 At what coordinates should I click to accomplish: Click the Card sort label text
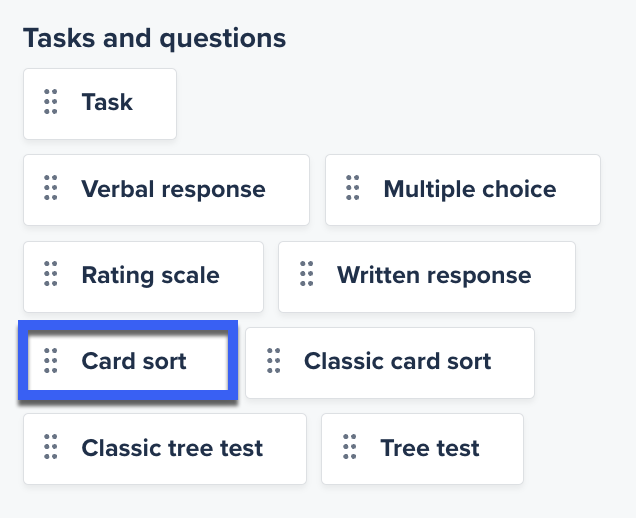[134, 361]
